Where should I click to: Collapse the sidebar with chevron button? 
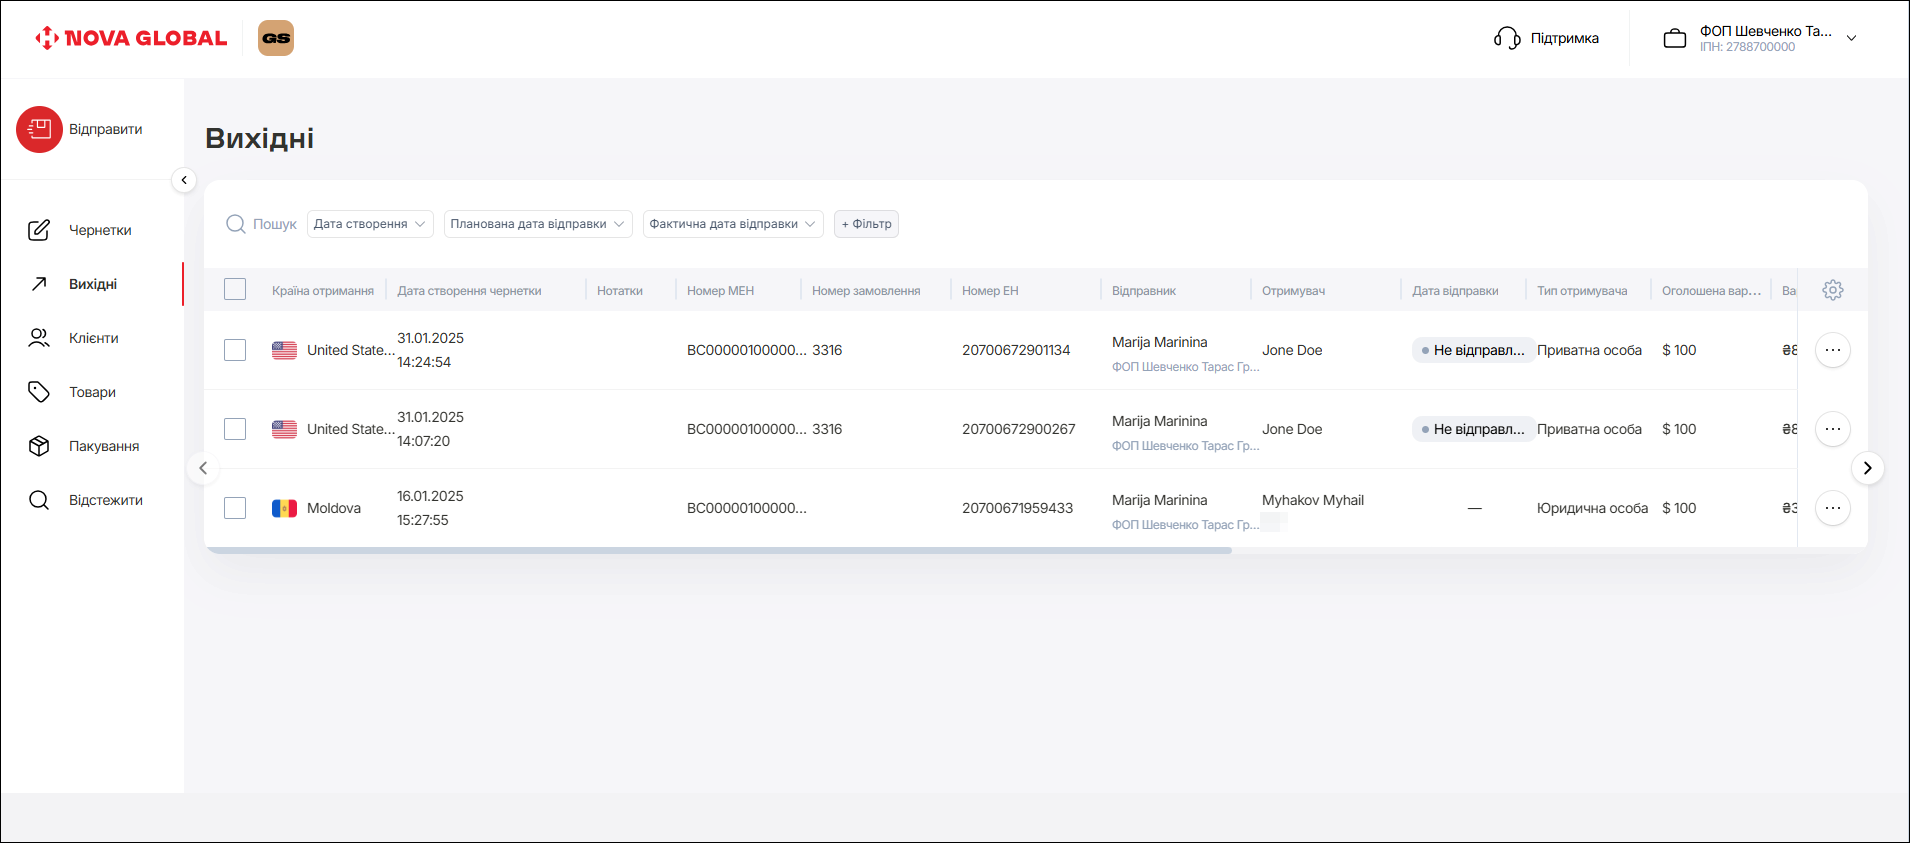pyautogui.click(x=184, y=180)
